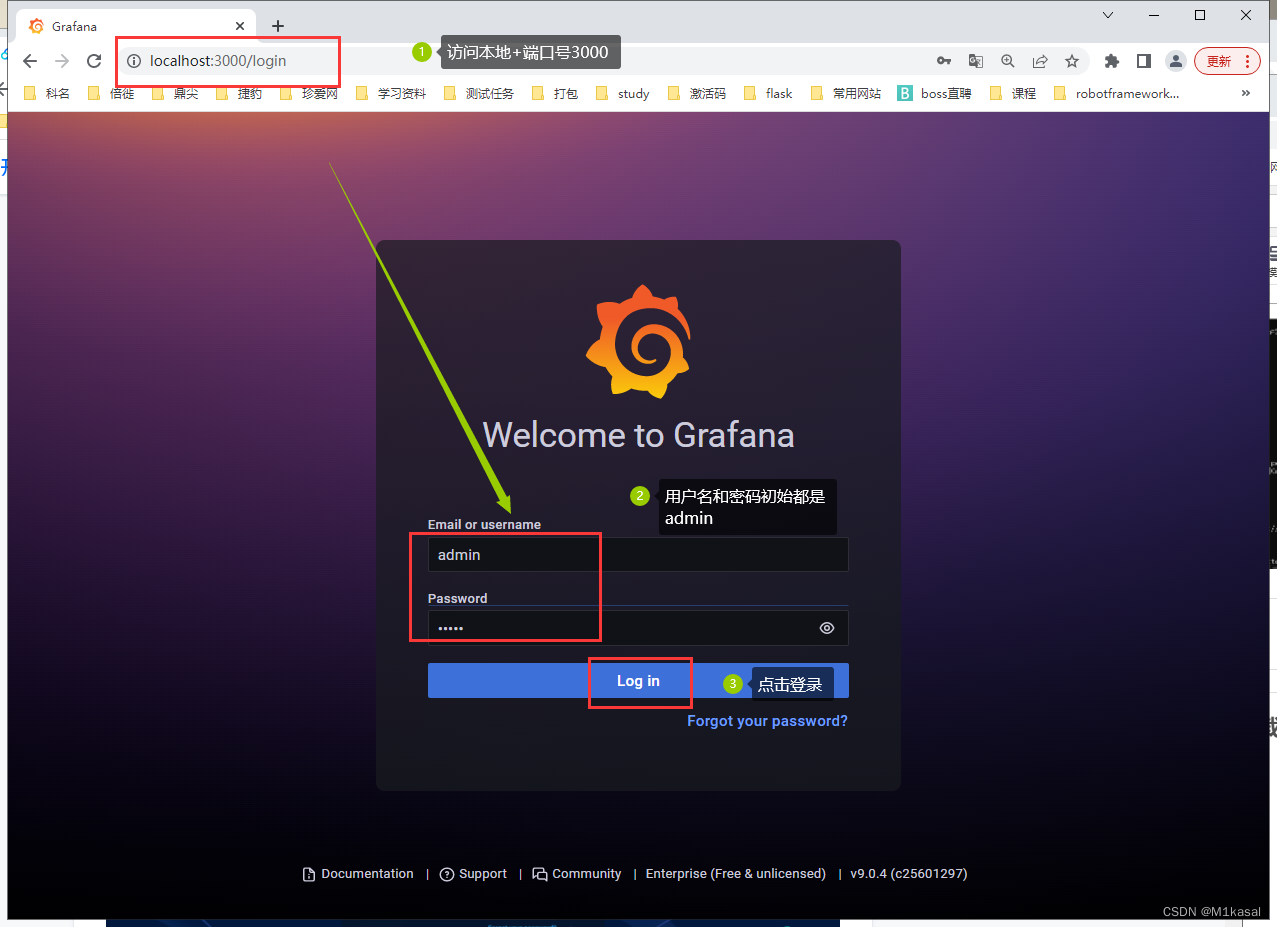Toggle the browser side panel icon
The width and height of the screenshot is (1277, 927).
[1144, 61]
